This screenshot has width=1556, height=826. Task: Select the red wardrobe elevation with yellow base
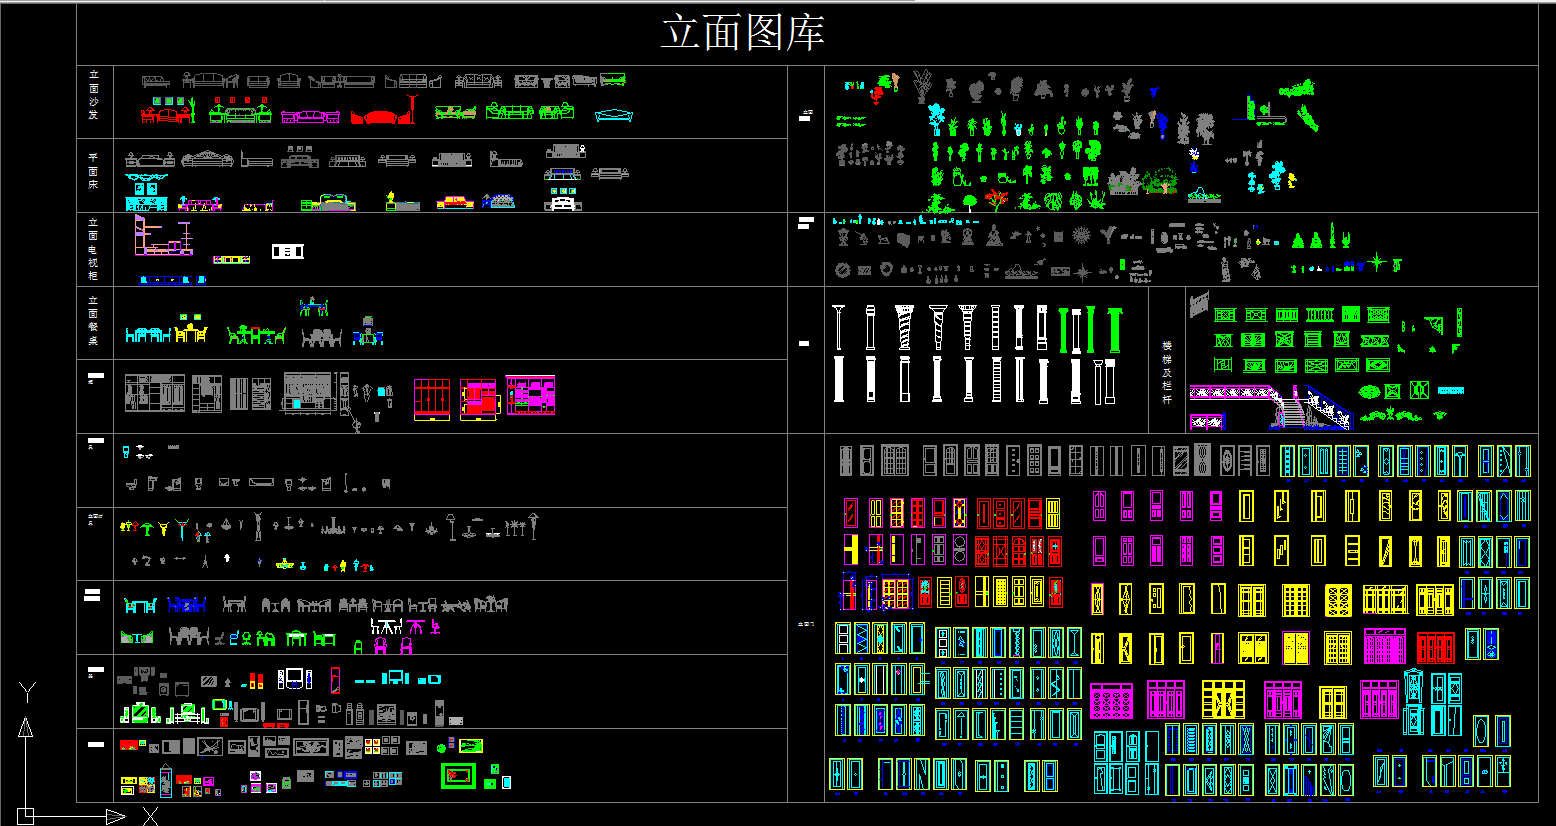point(431,398)
